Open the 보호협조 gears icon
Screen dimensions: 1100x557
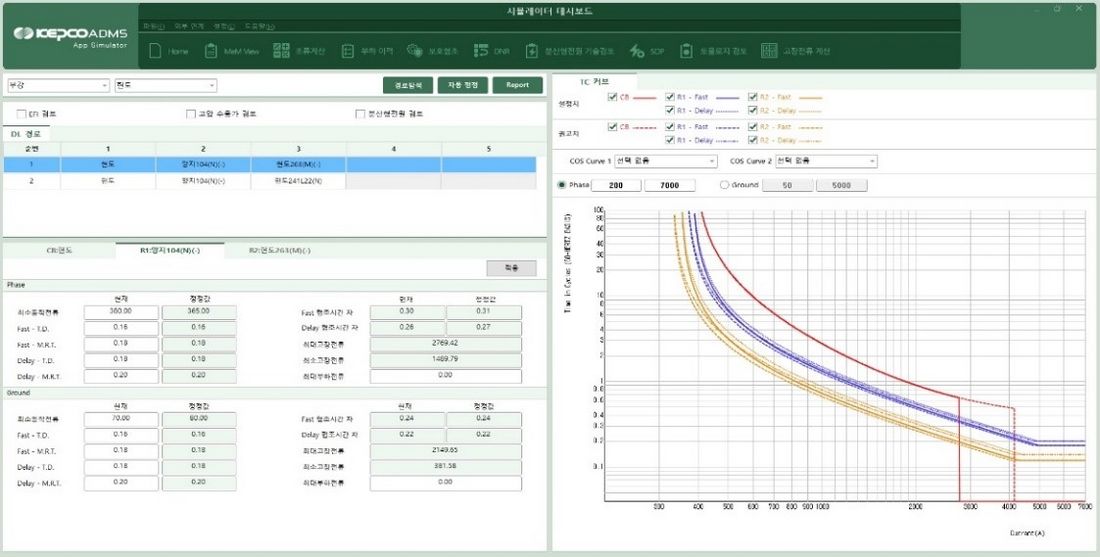point(415,51)
